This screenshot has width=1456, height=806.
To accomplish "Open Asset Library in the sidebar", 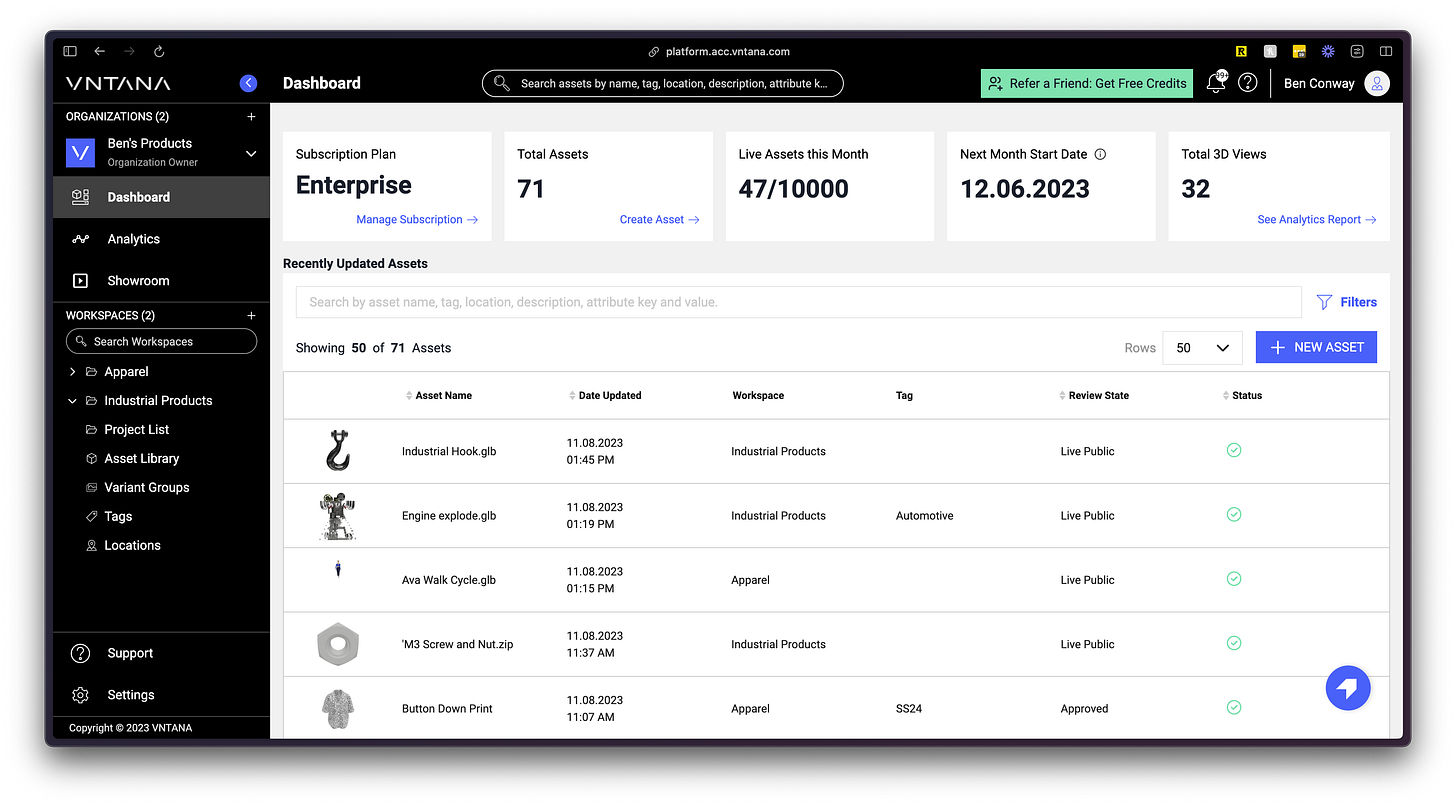I will pos(141,459).
